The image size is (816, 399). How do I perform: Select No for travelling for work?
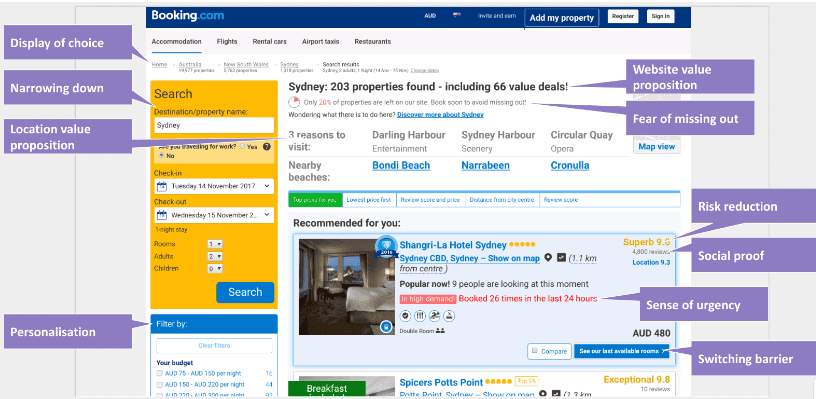161,156
